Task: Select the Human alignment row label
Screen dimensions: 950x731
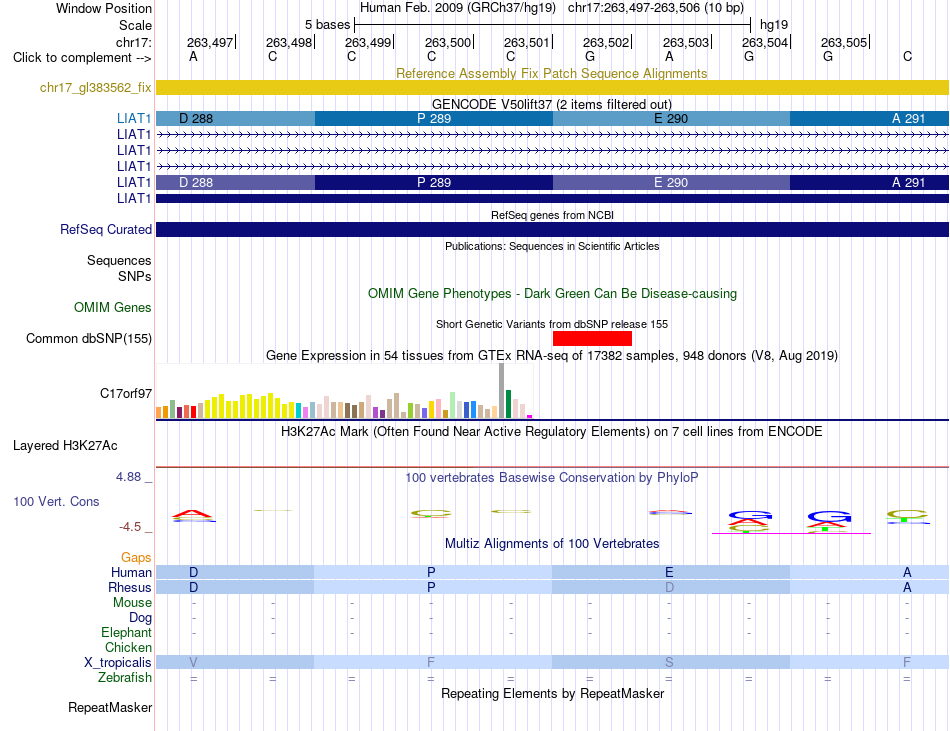Action: tap(131, 572)
